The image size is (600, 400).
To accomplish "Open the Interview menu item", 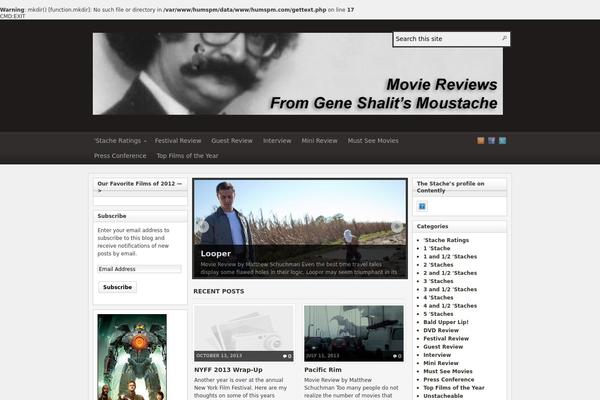I will [x=277, y=140].
